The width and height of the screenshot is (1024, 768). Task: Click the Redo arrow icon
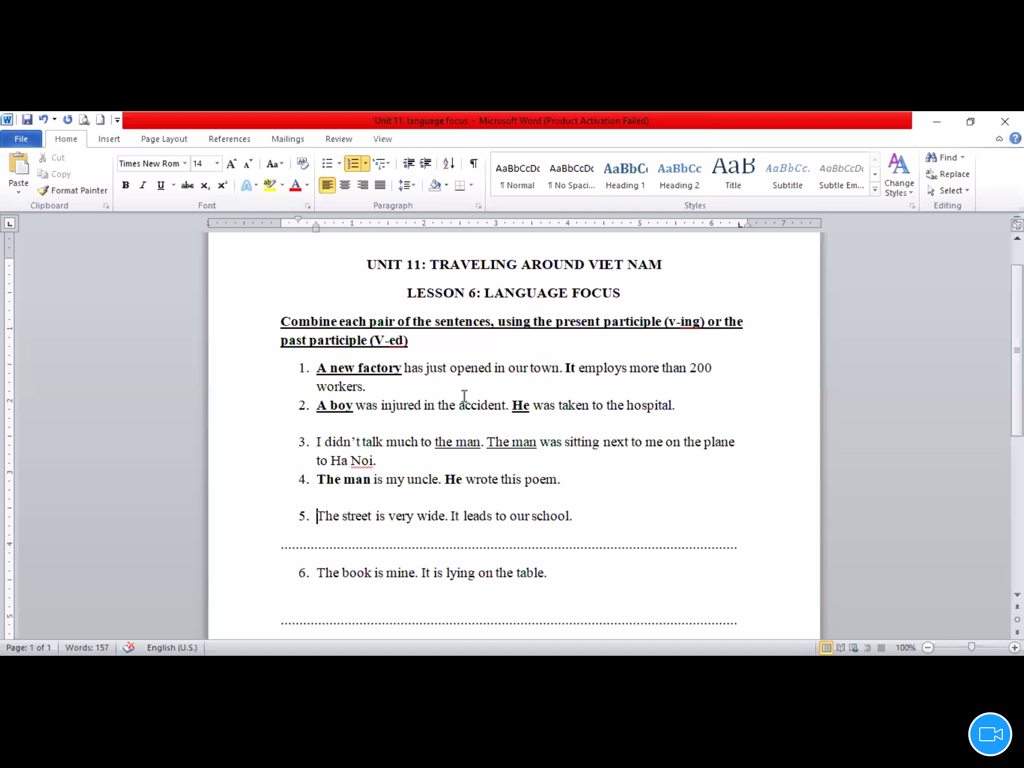point(67,120)
